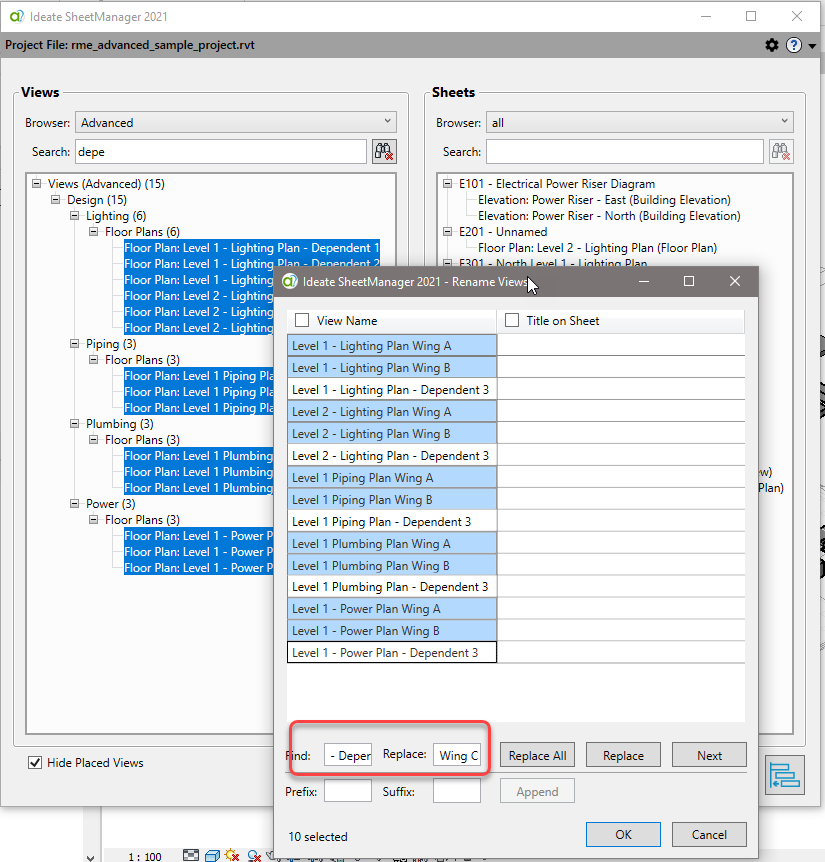The image size is (825, 862).
Task: Click the Replace All button
Action: [537, 755]
